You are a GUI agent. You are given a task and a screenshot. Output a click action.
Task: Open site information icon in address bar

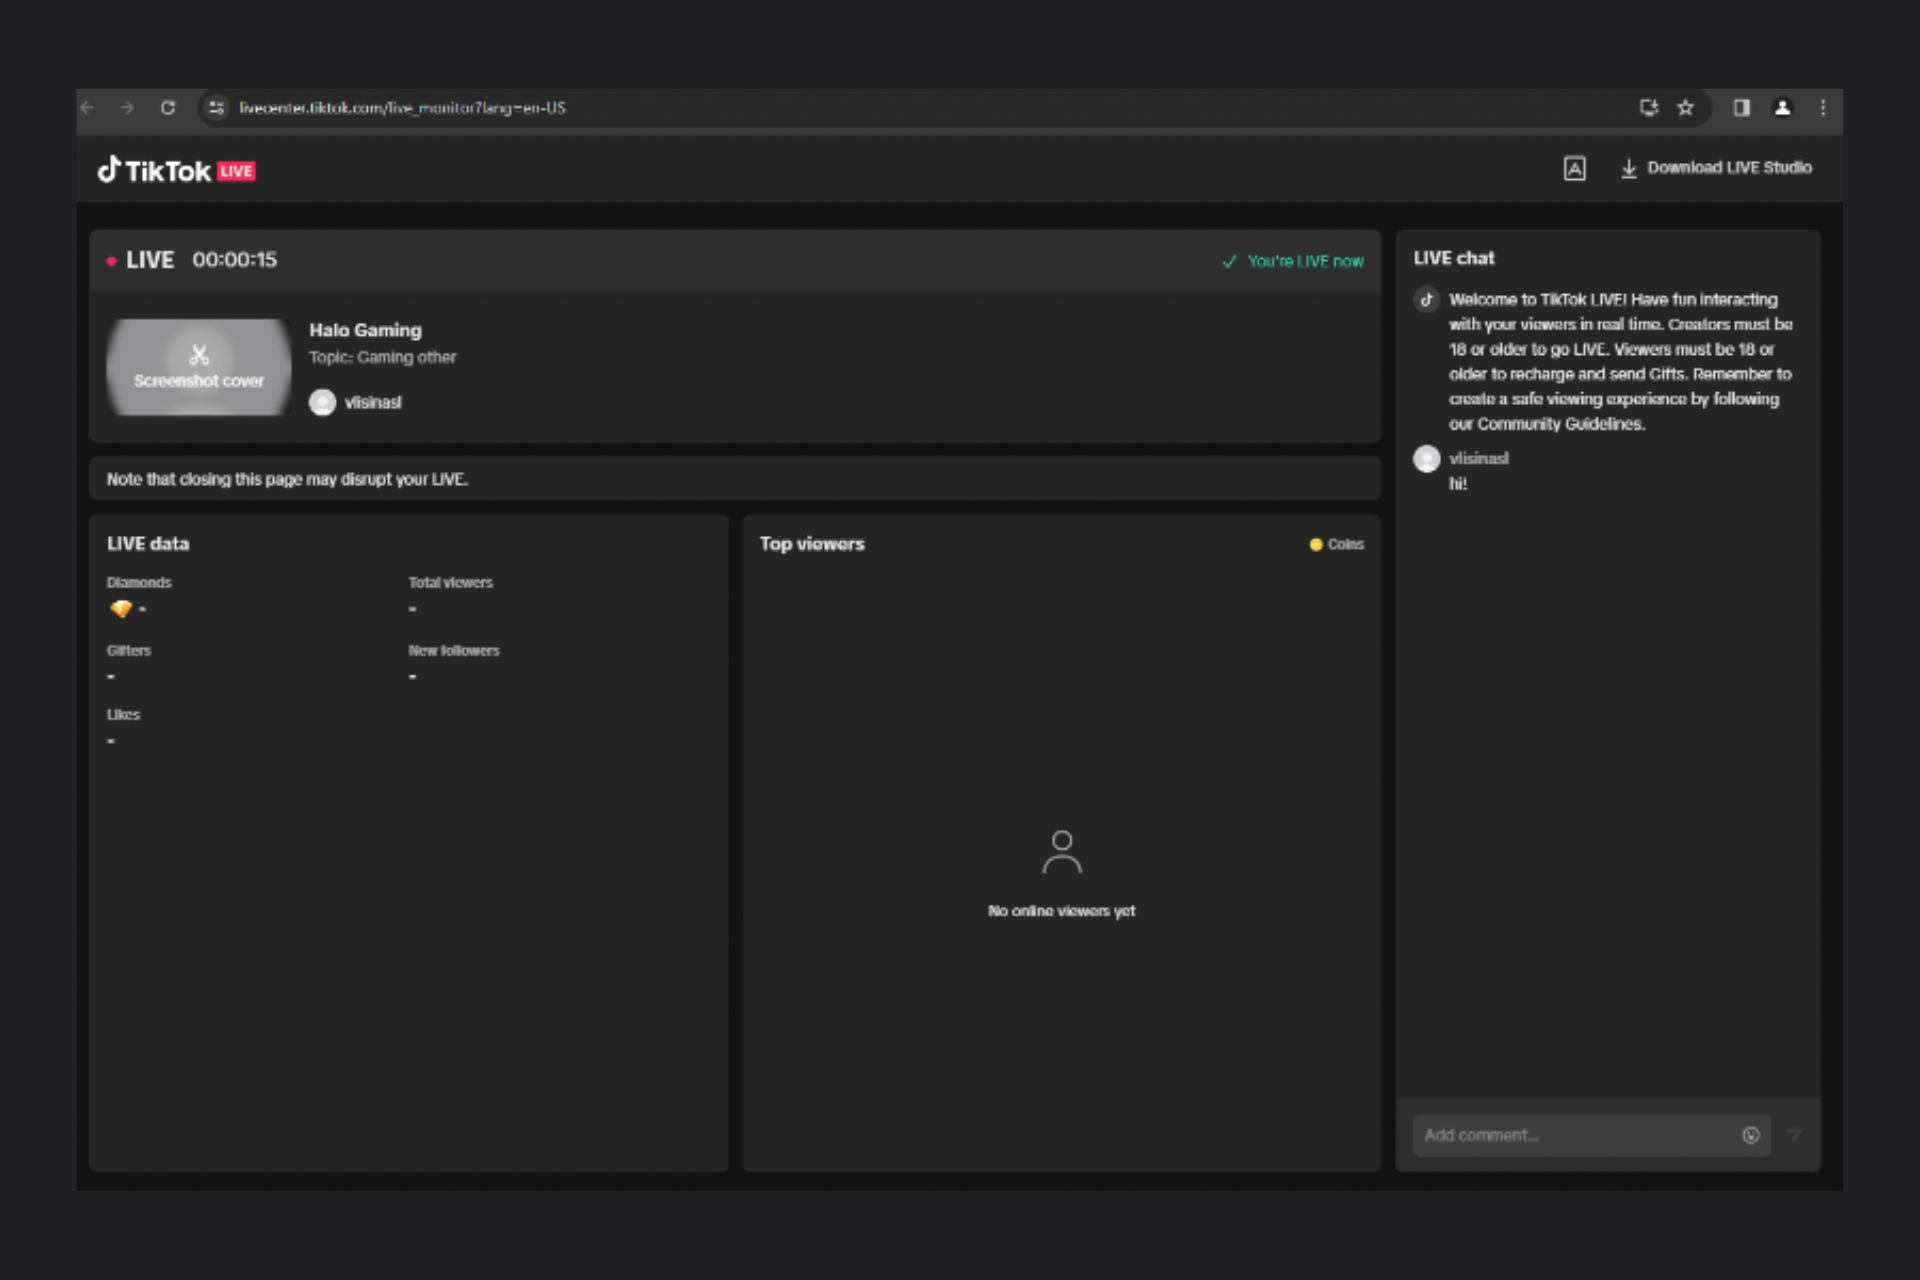(x=216, y=108)
